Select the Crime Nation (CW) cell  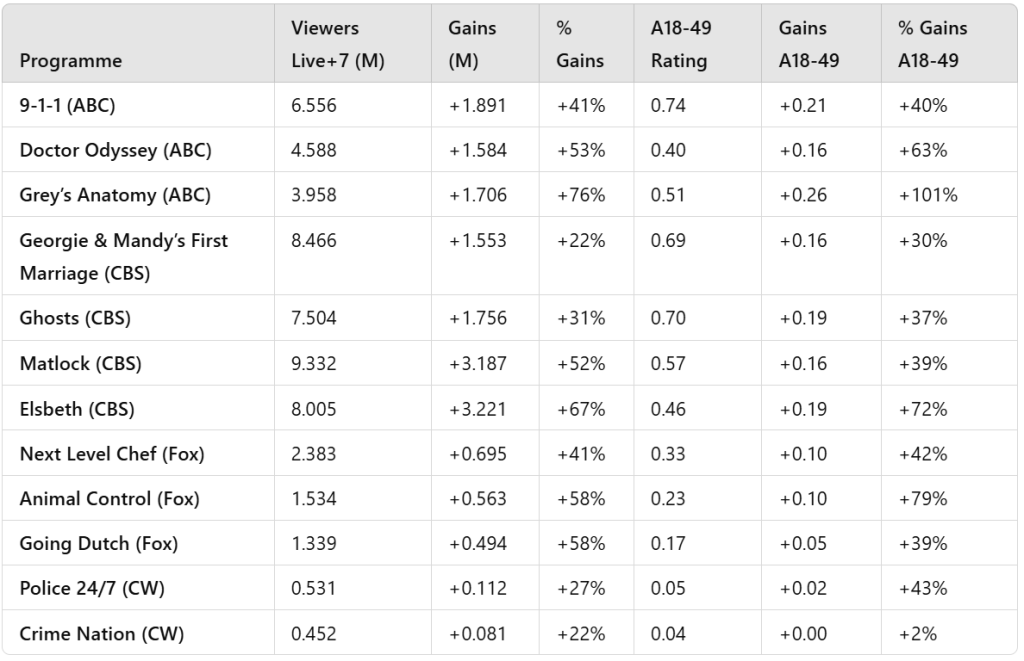pyautogui.click(x=101, y=633)
